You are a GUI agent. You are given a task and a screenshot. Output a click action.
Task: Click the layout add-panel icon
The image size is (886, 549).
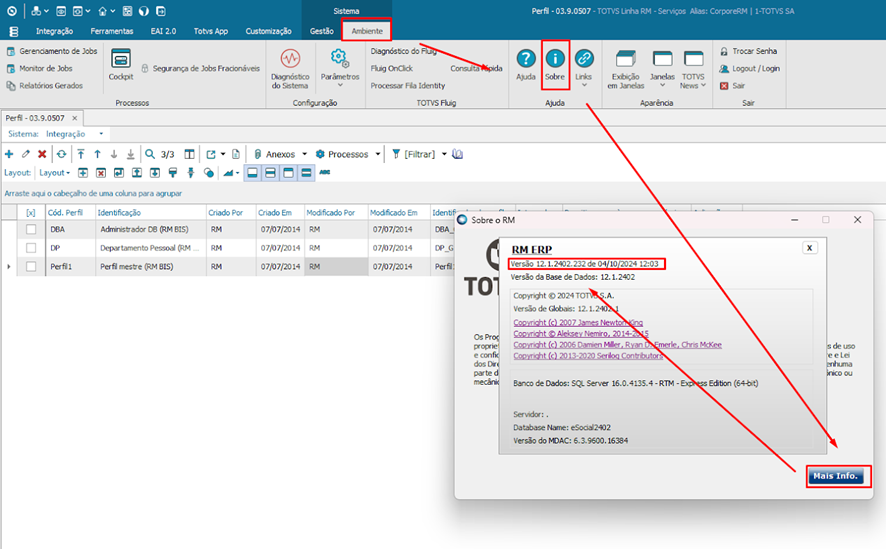tap(82, 173)
